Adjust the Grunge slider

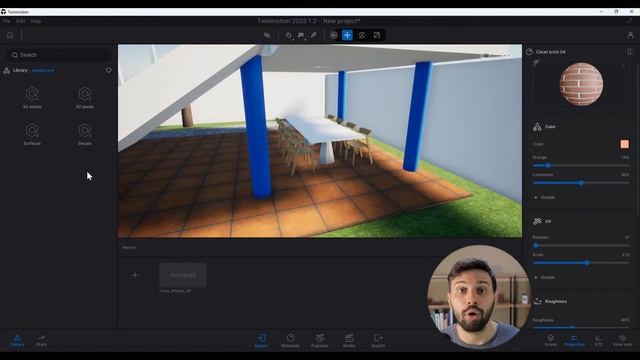click(581, 165)
